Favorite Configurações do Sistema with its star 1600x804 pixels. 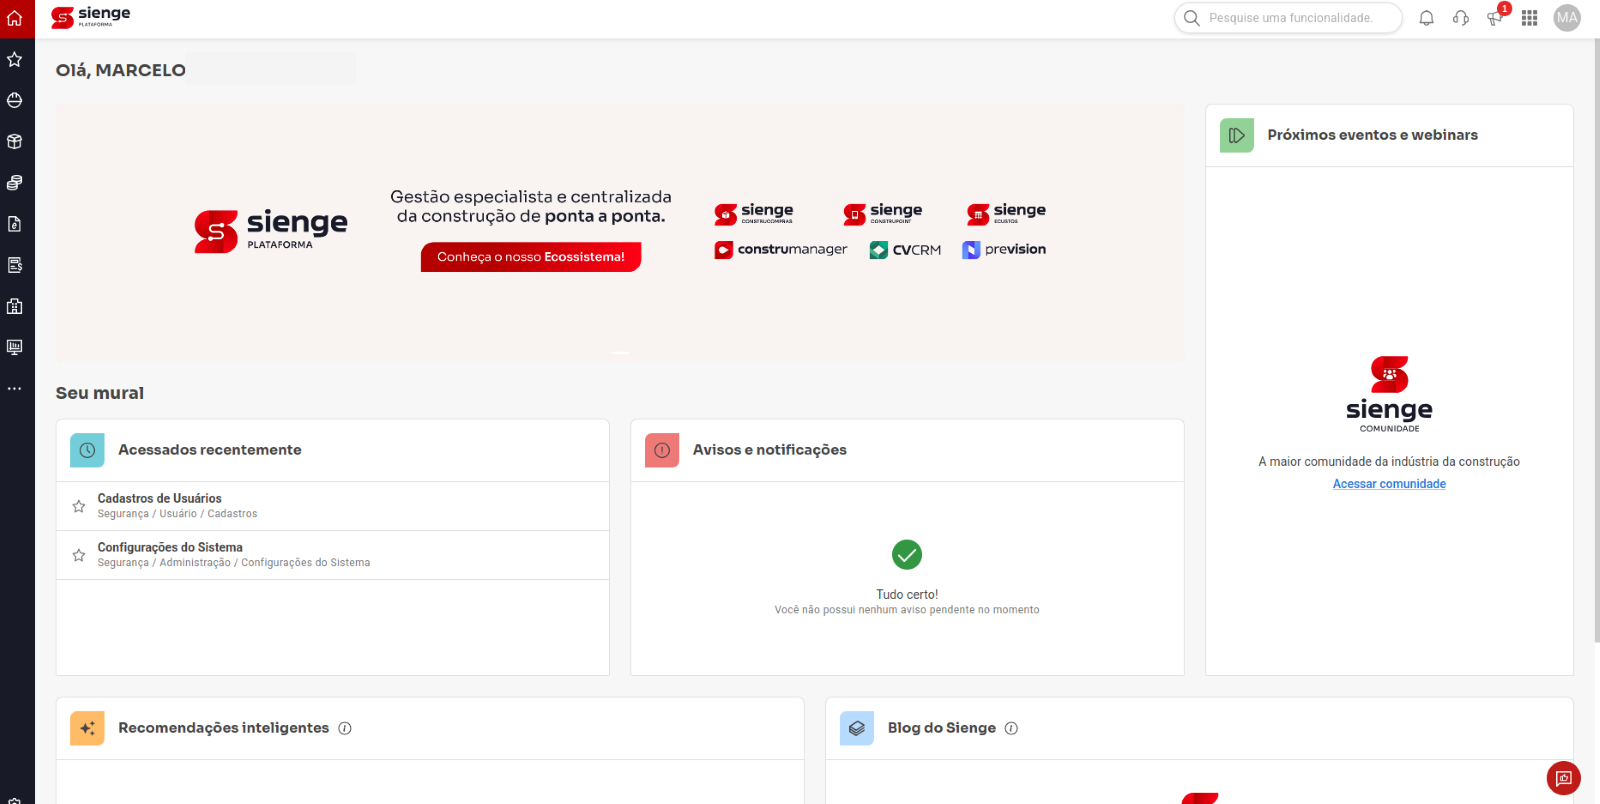pos(79,555)
